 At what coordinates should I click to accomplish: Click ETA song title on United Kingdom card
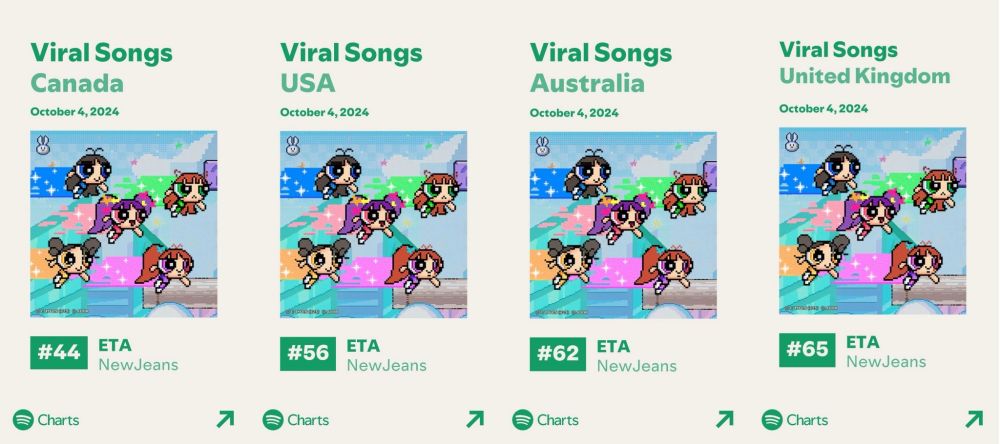click(863, 342)
